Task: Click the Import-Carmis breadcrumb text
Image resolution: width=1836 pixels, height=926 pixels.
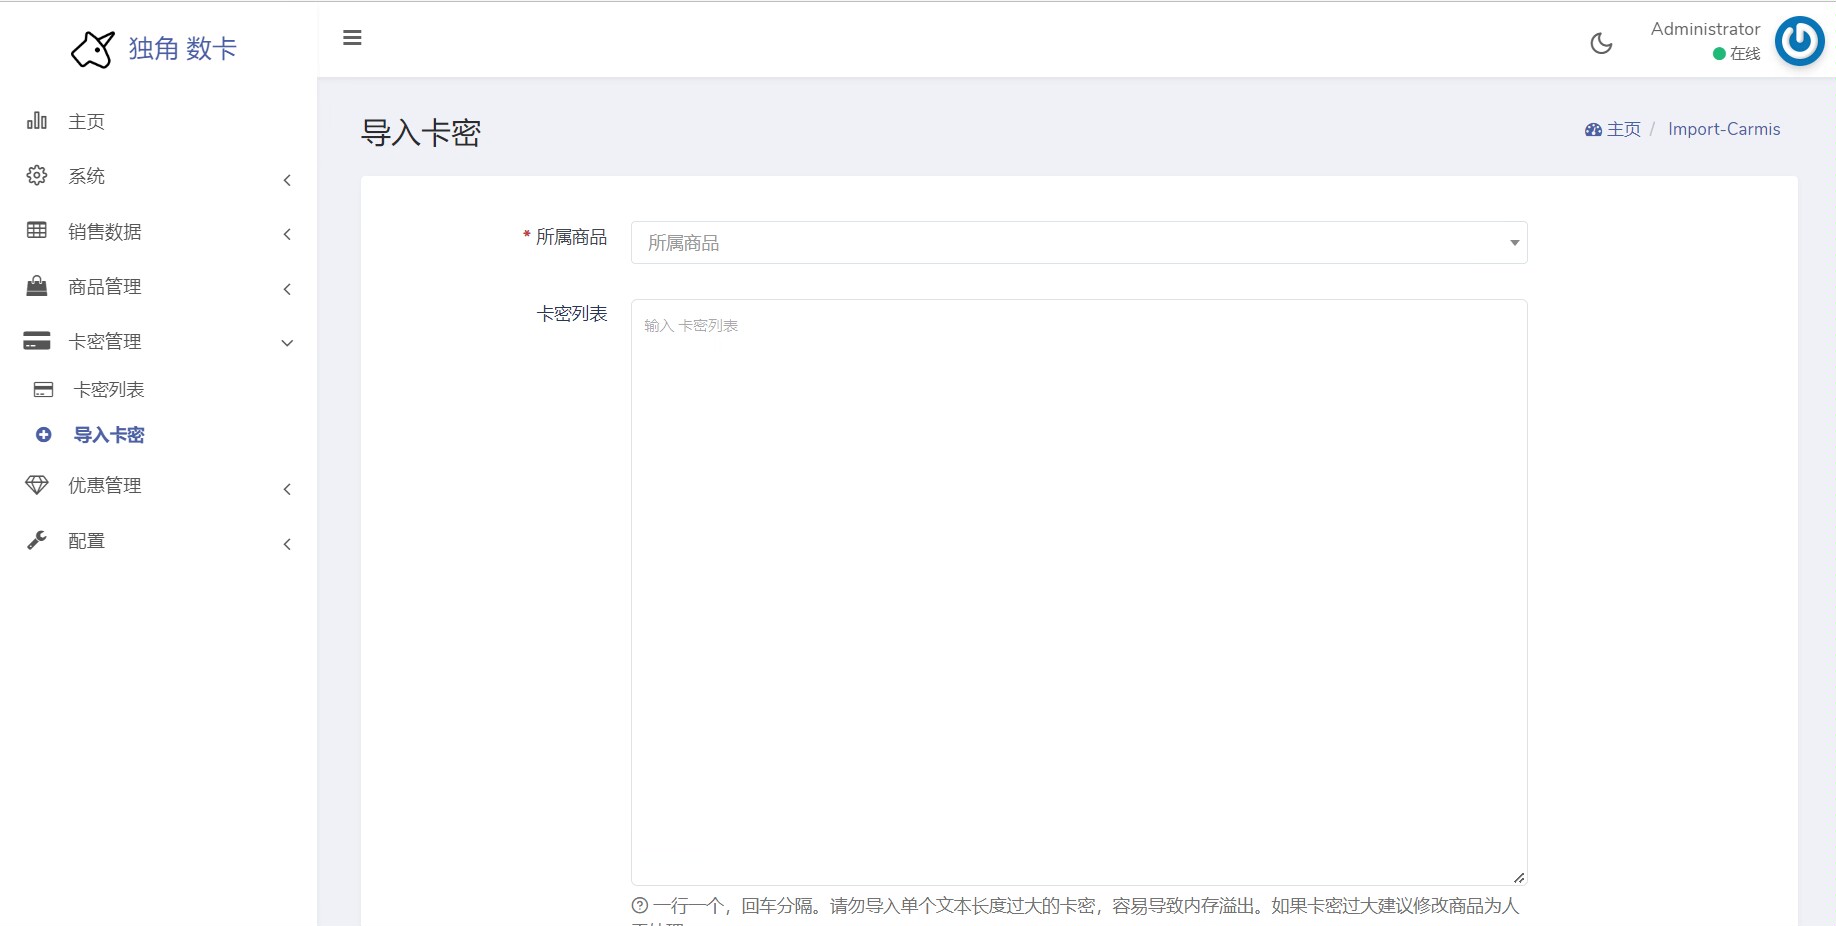Action: click(x=1724, y=129)
